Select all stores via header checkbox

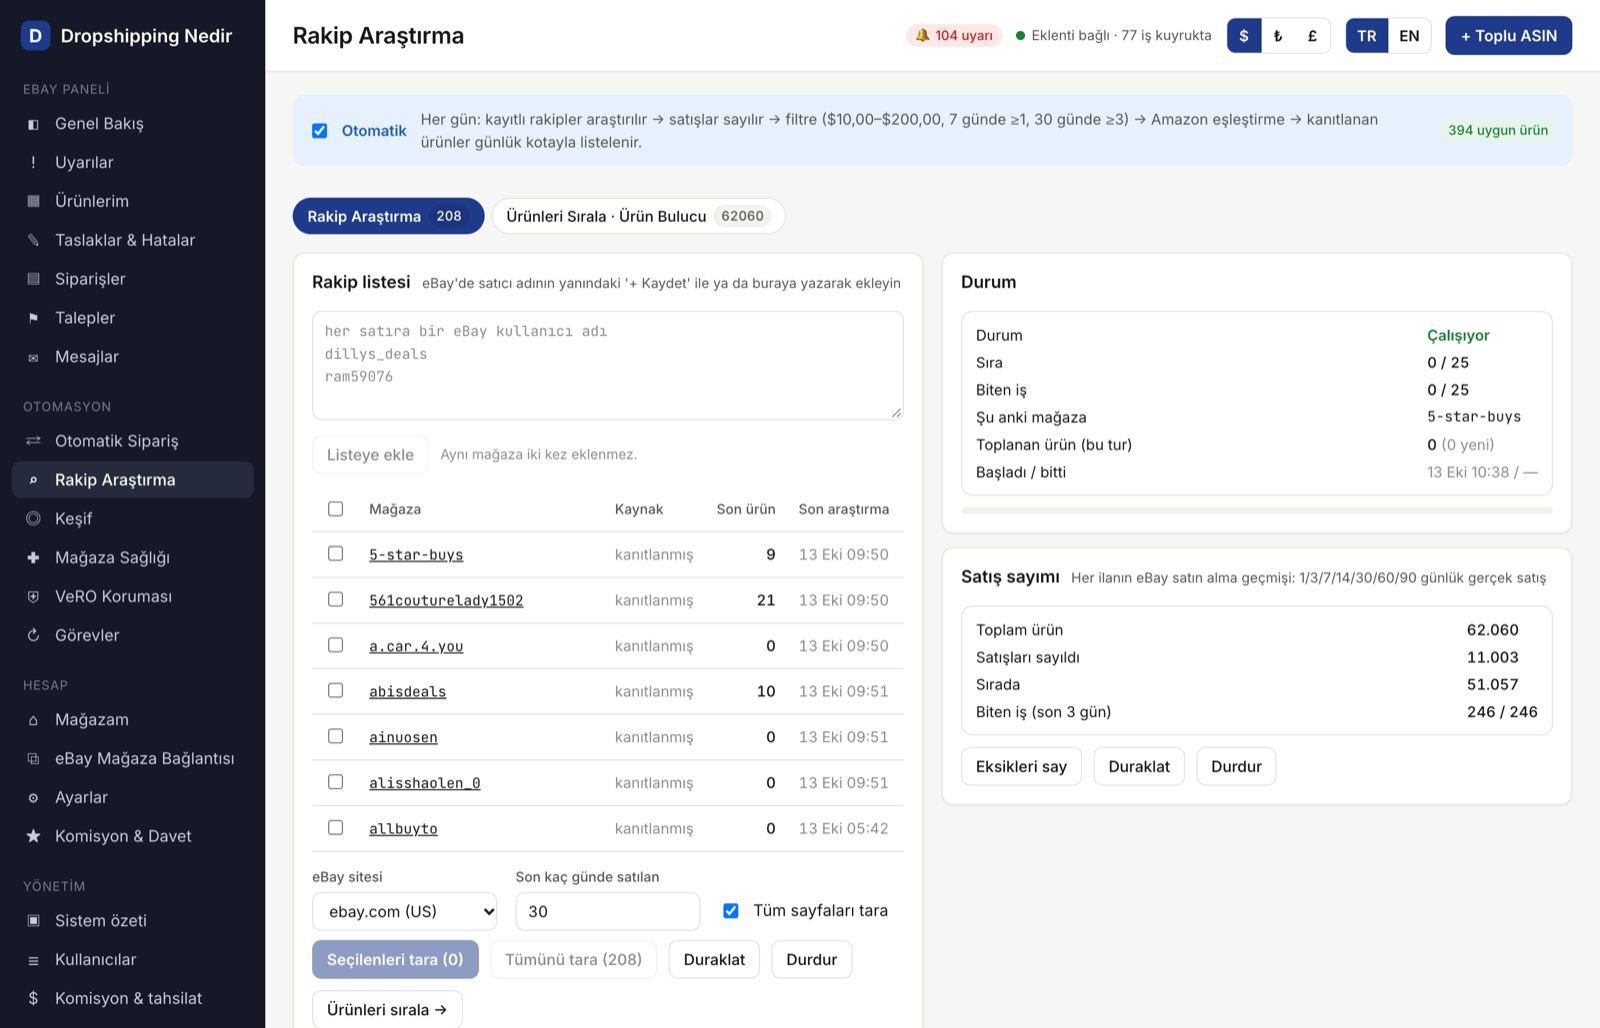pyautogui.click(x=336, y=509)
